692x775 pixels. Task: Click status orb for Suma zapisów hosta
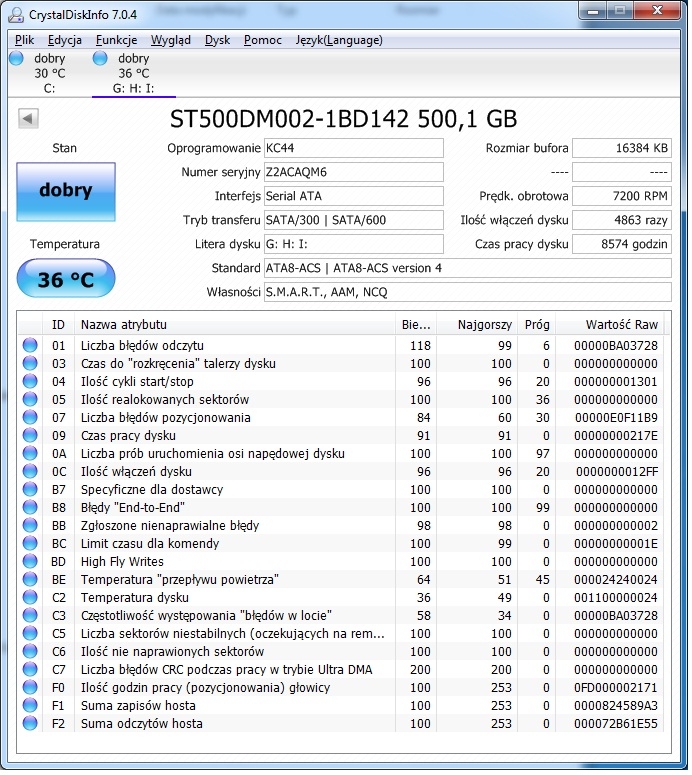30,705
